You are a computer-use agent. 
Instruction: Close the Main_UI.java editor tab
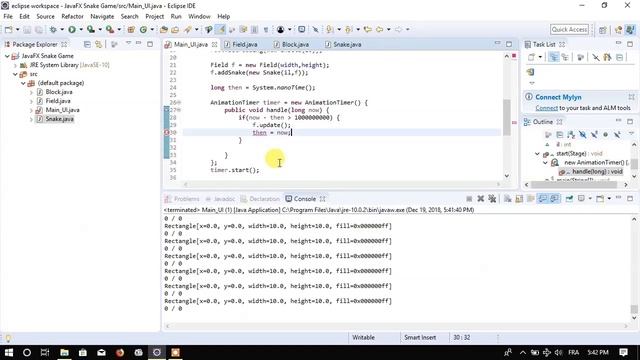pos(214,44)
